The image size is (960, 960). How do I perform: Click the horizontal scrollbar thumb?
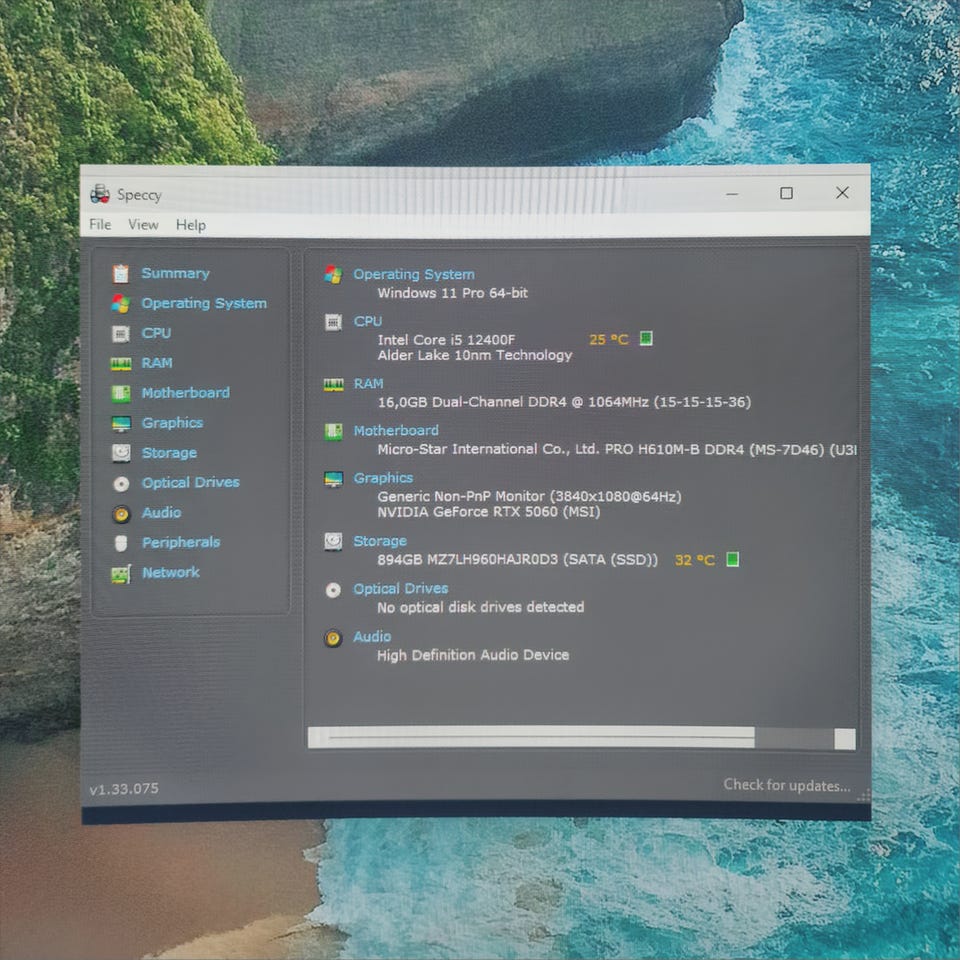541,738
